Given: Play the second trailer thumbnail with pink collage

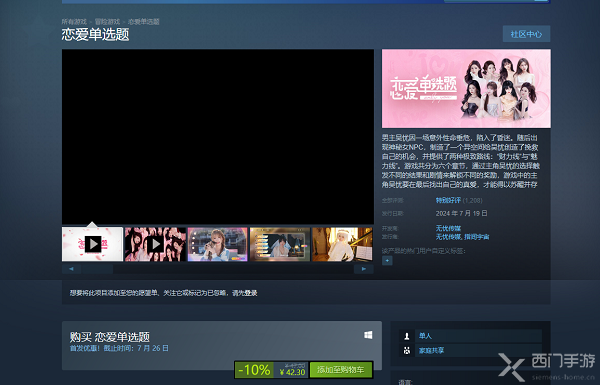Looking at the screenshot, I should point(155,244).
